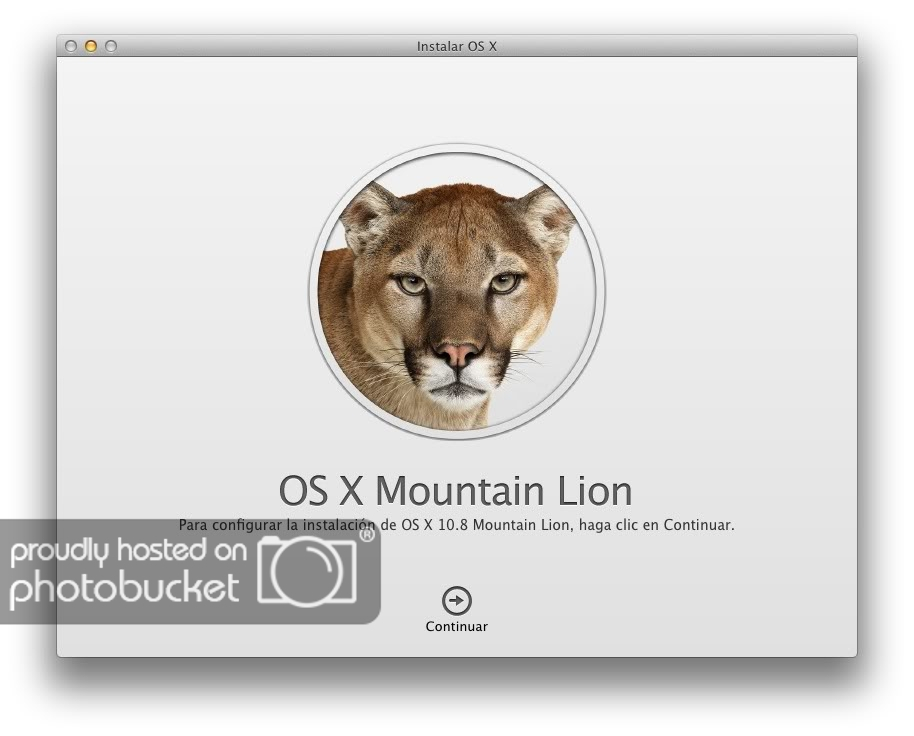Image resolution: width=914 pixels, height=736 pixels.
Task: Close the Instalar OS X window
Action: [71, 46]
